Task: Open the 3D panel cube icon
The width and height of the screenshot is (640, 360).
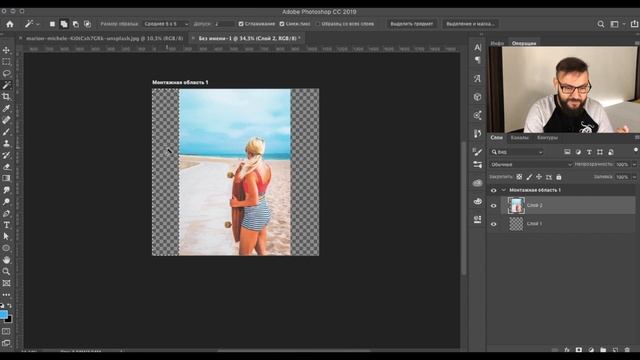Action: pos(477,97)
